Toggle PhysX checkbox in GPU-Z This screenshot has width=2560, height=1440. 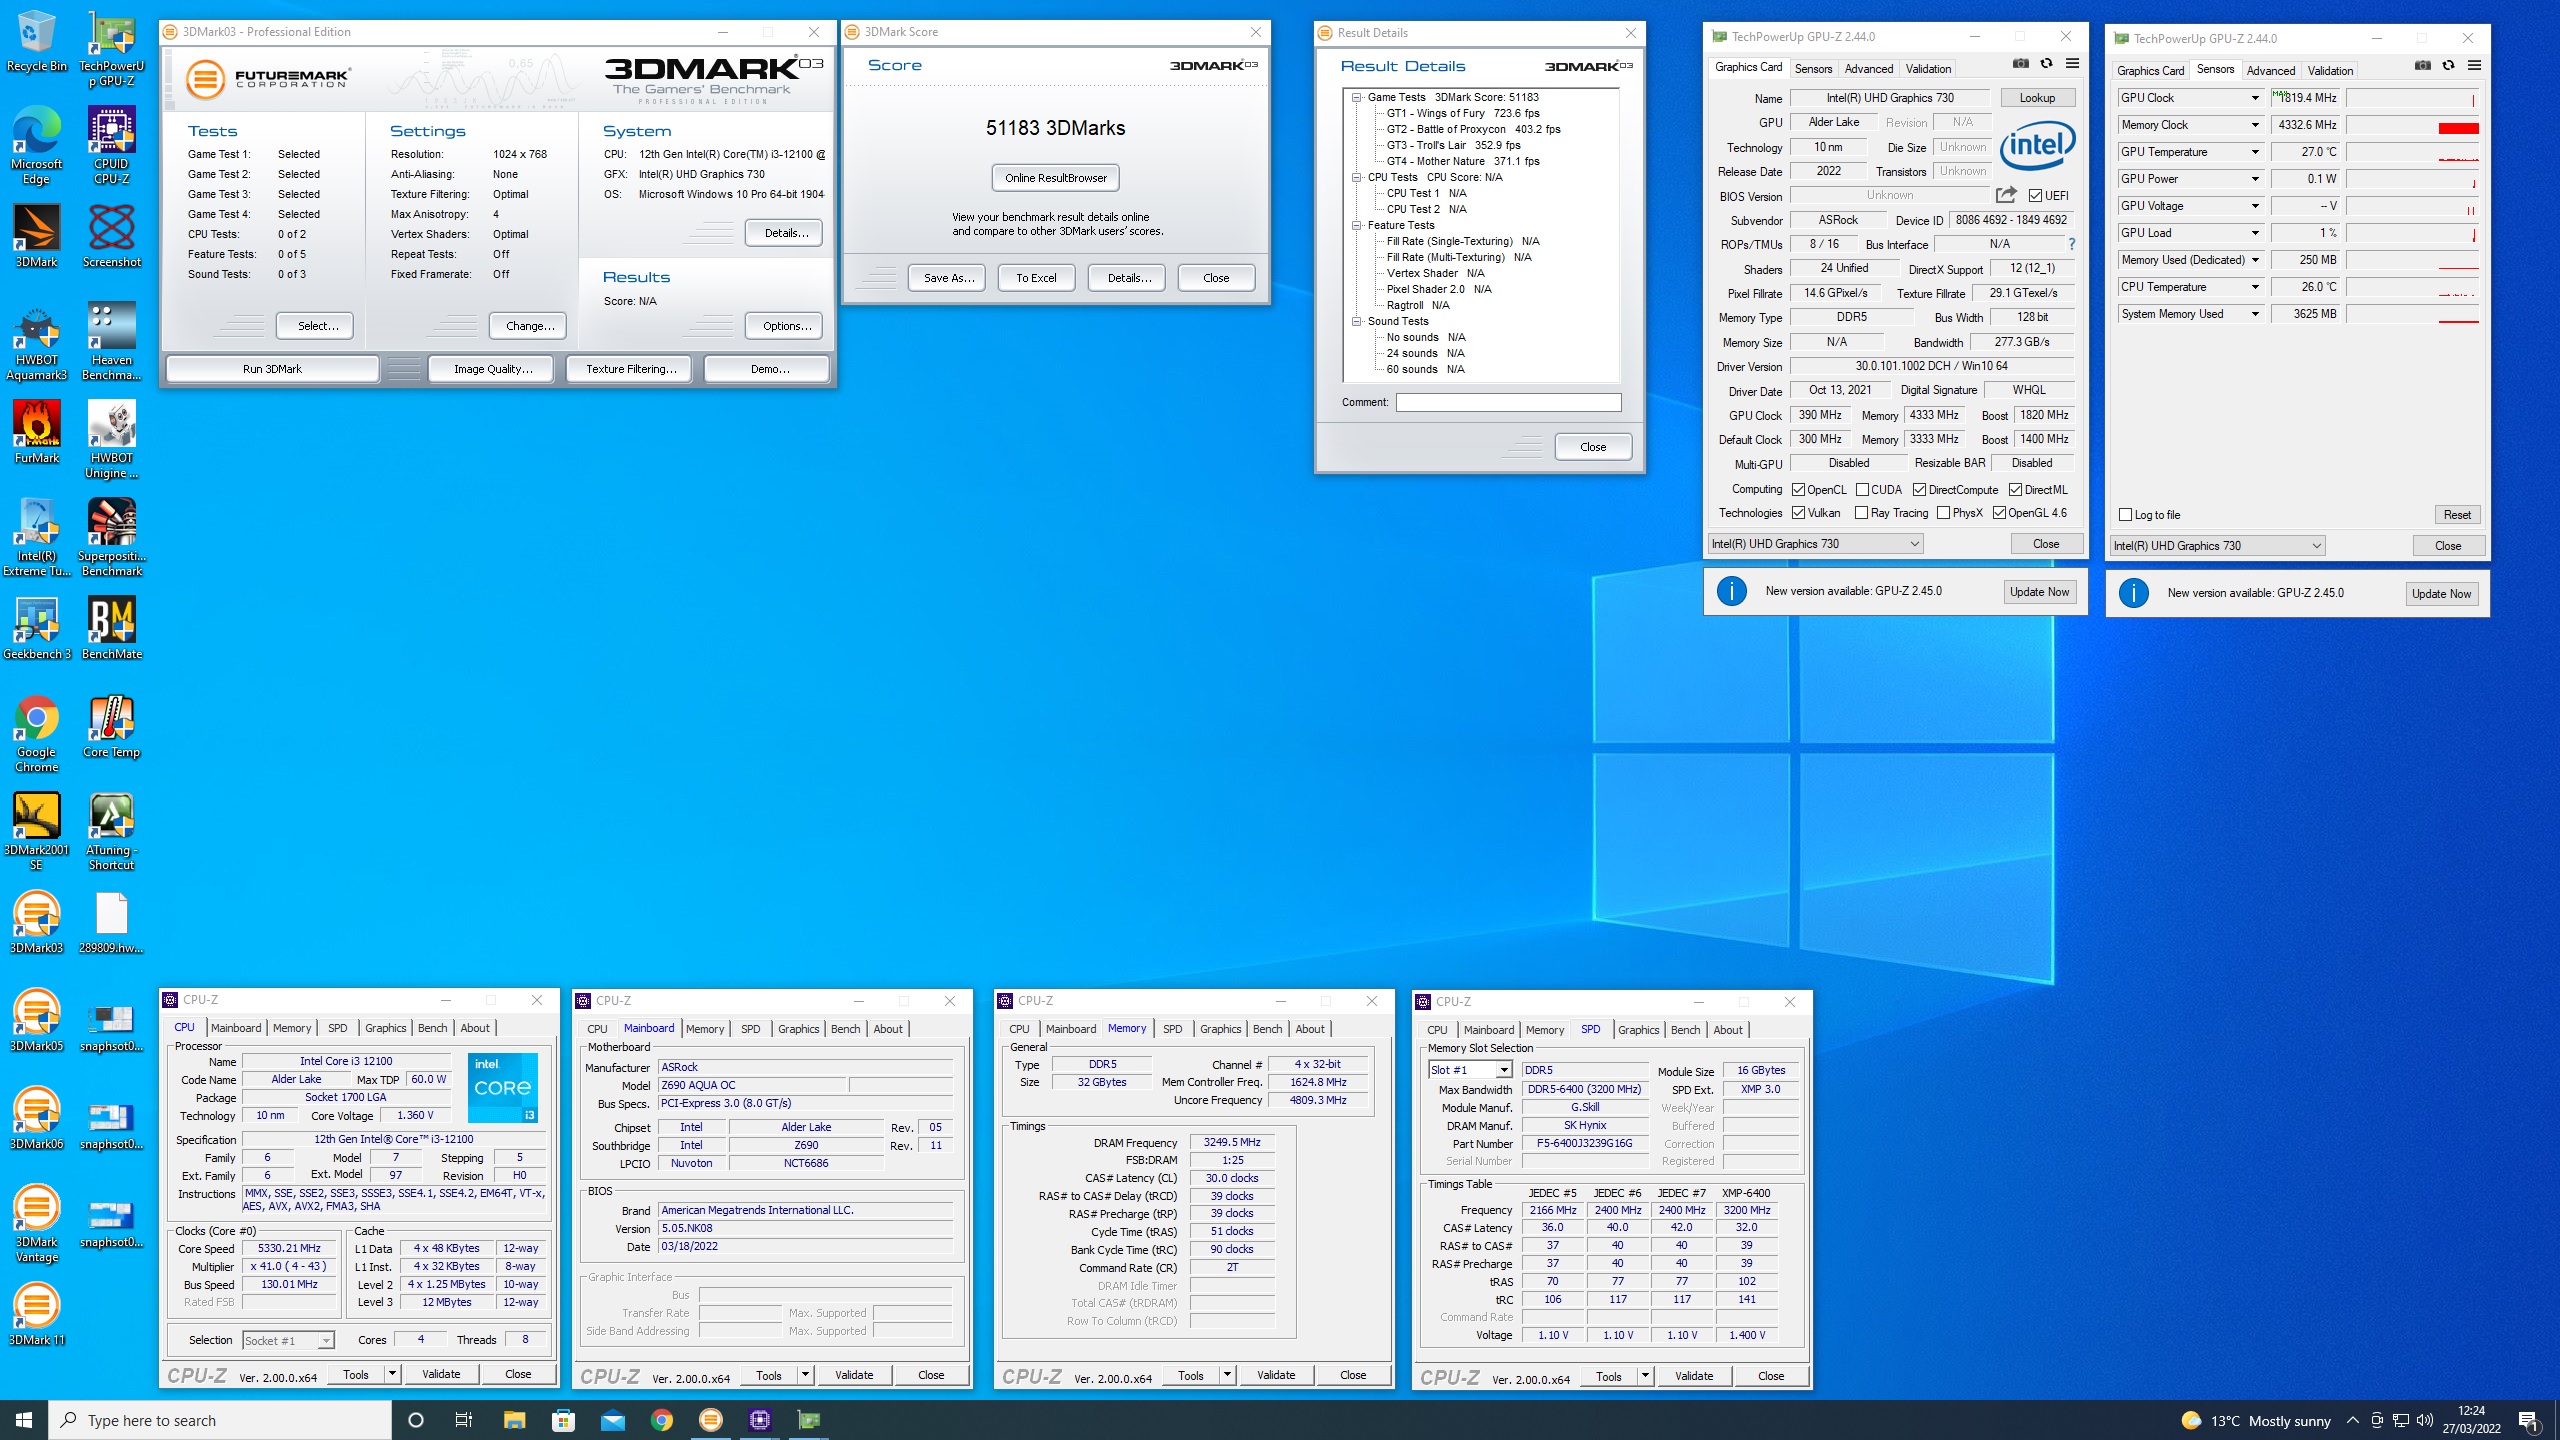click(x=1943, y=513)
